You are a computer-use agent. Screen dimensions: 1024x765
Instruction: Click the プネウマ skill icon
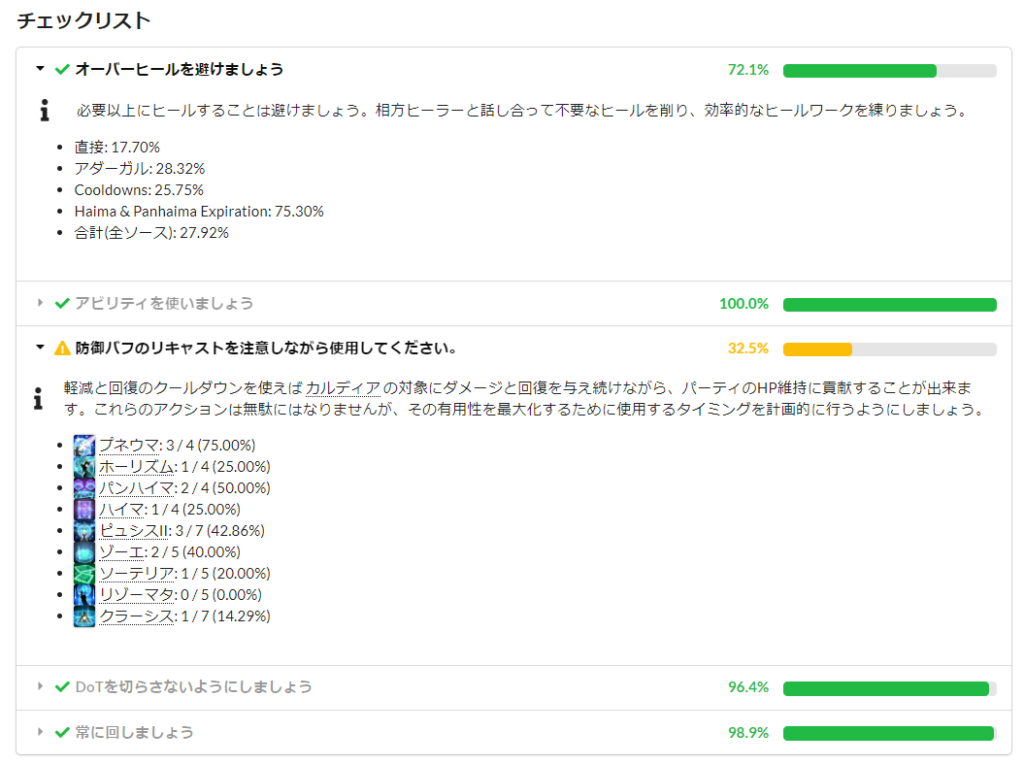coord(84,446)
